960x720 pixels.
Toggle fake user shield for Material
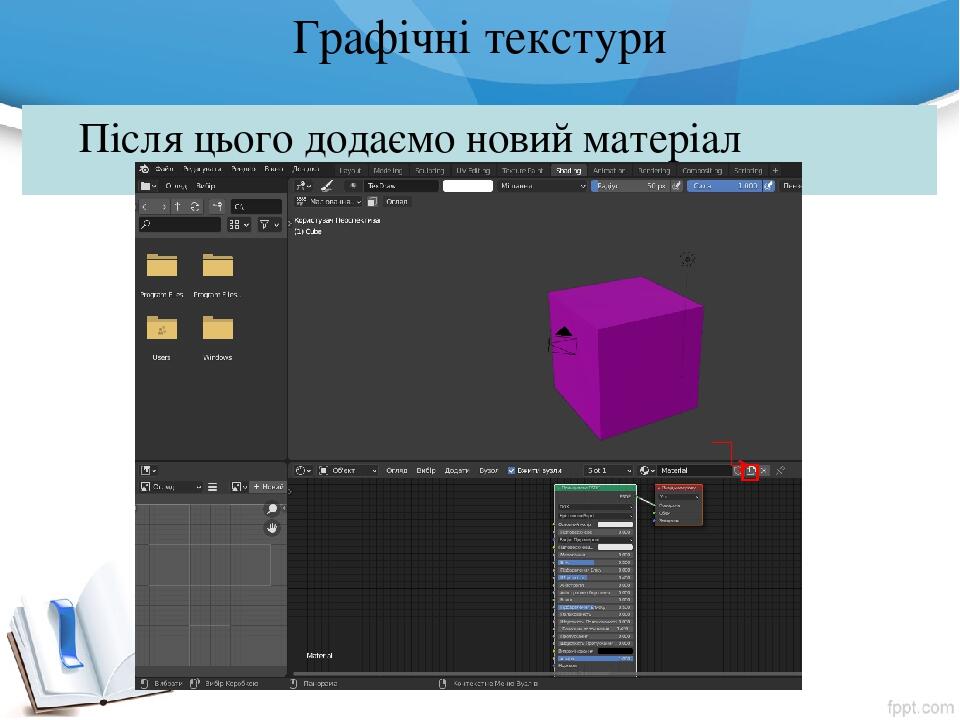point(738,471)
